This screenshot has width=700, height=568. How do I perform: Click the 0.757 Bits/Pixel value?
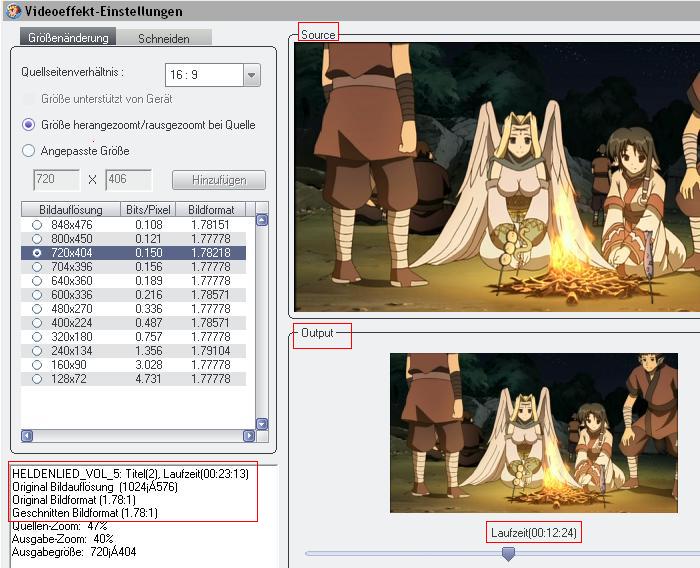[149, 337]
